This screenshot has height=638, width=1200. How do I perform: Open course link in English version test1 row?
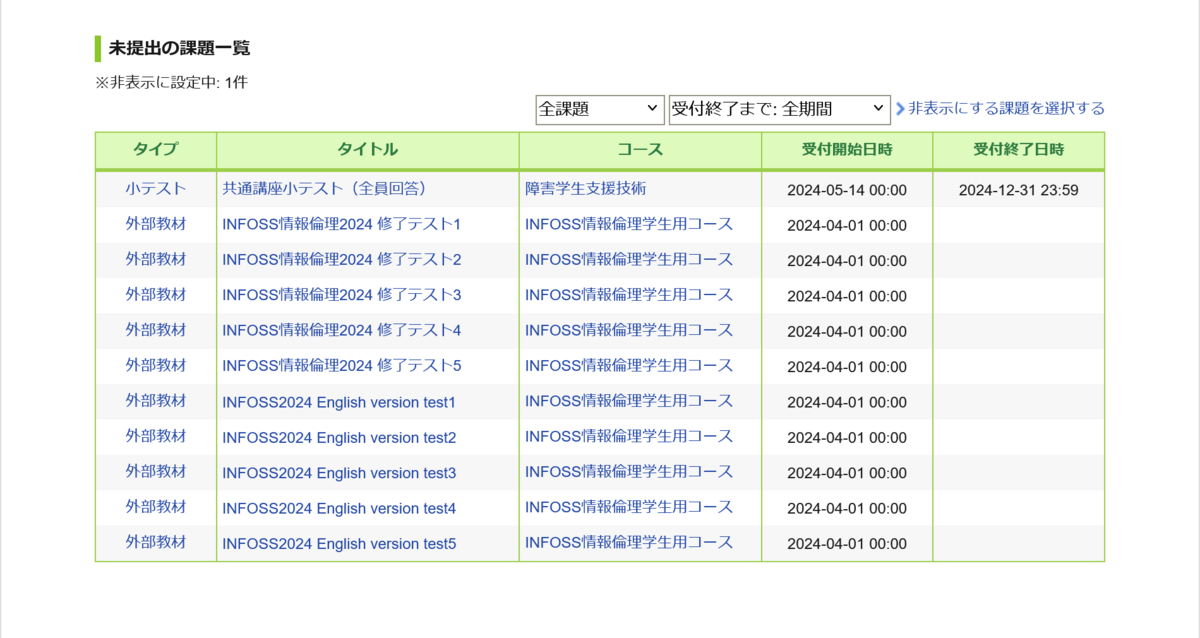point(629,401)
